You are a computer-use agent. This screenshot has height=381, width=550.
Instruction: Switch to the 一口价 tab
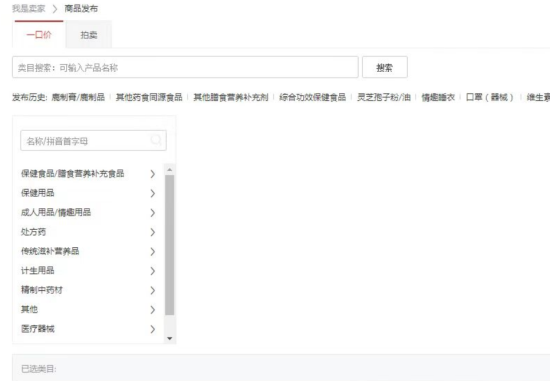click(39, 34)
